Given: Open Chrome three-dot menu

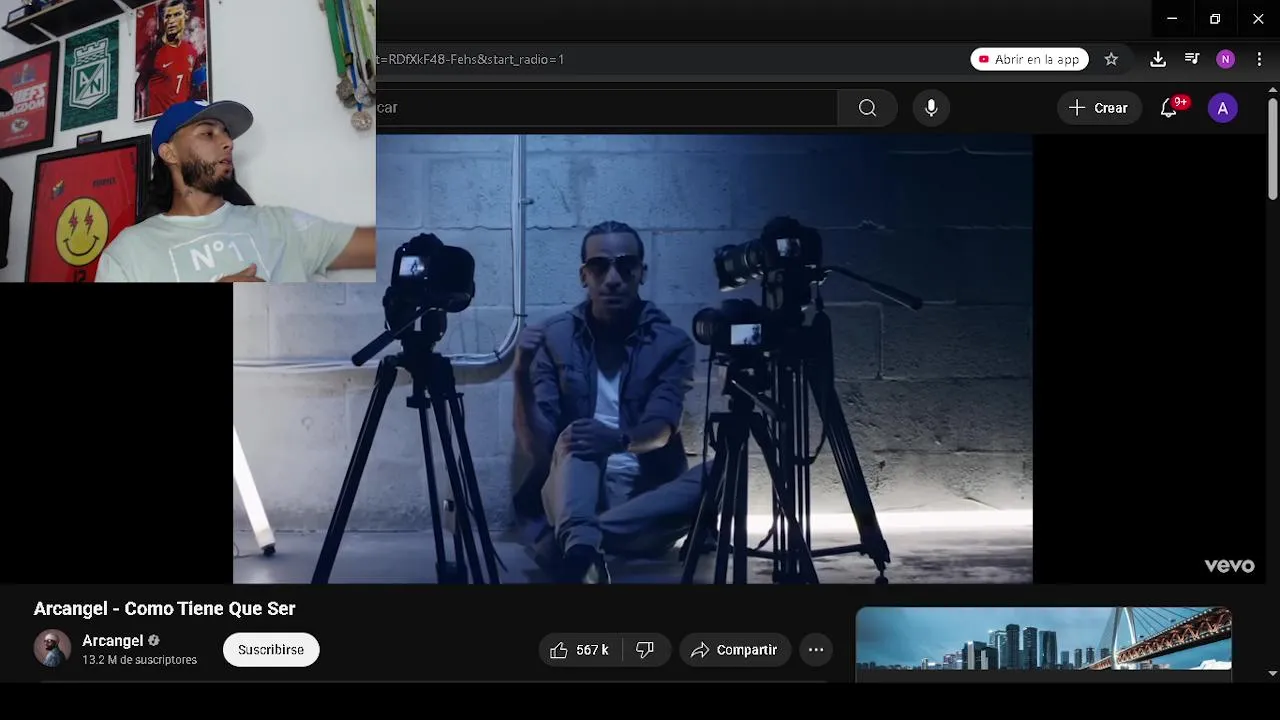Looking at the screenshot, I should (x=1259, y=59).
